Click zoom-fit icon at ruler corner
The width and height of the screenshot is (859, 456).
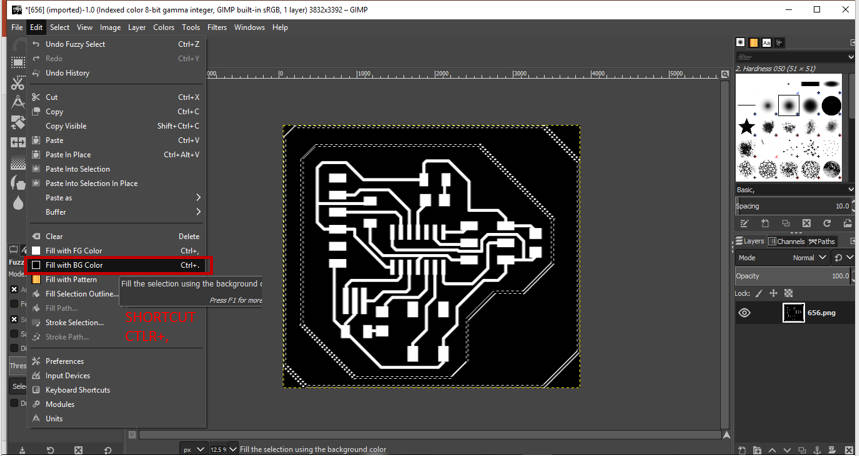point(725,74)
